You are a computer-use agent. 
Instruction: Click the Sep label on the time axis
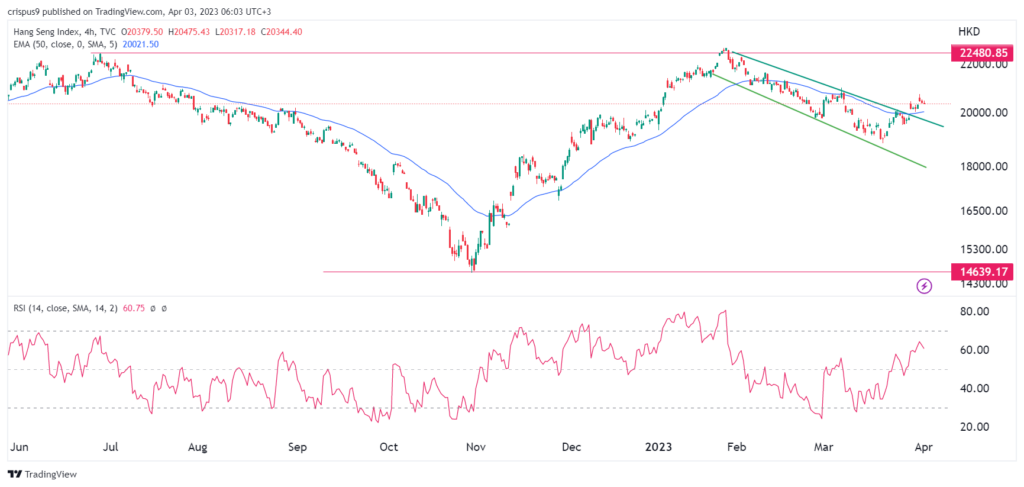297,448
